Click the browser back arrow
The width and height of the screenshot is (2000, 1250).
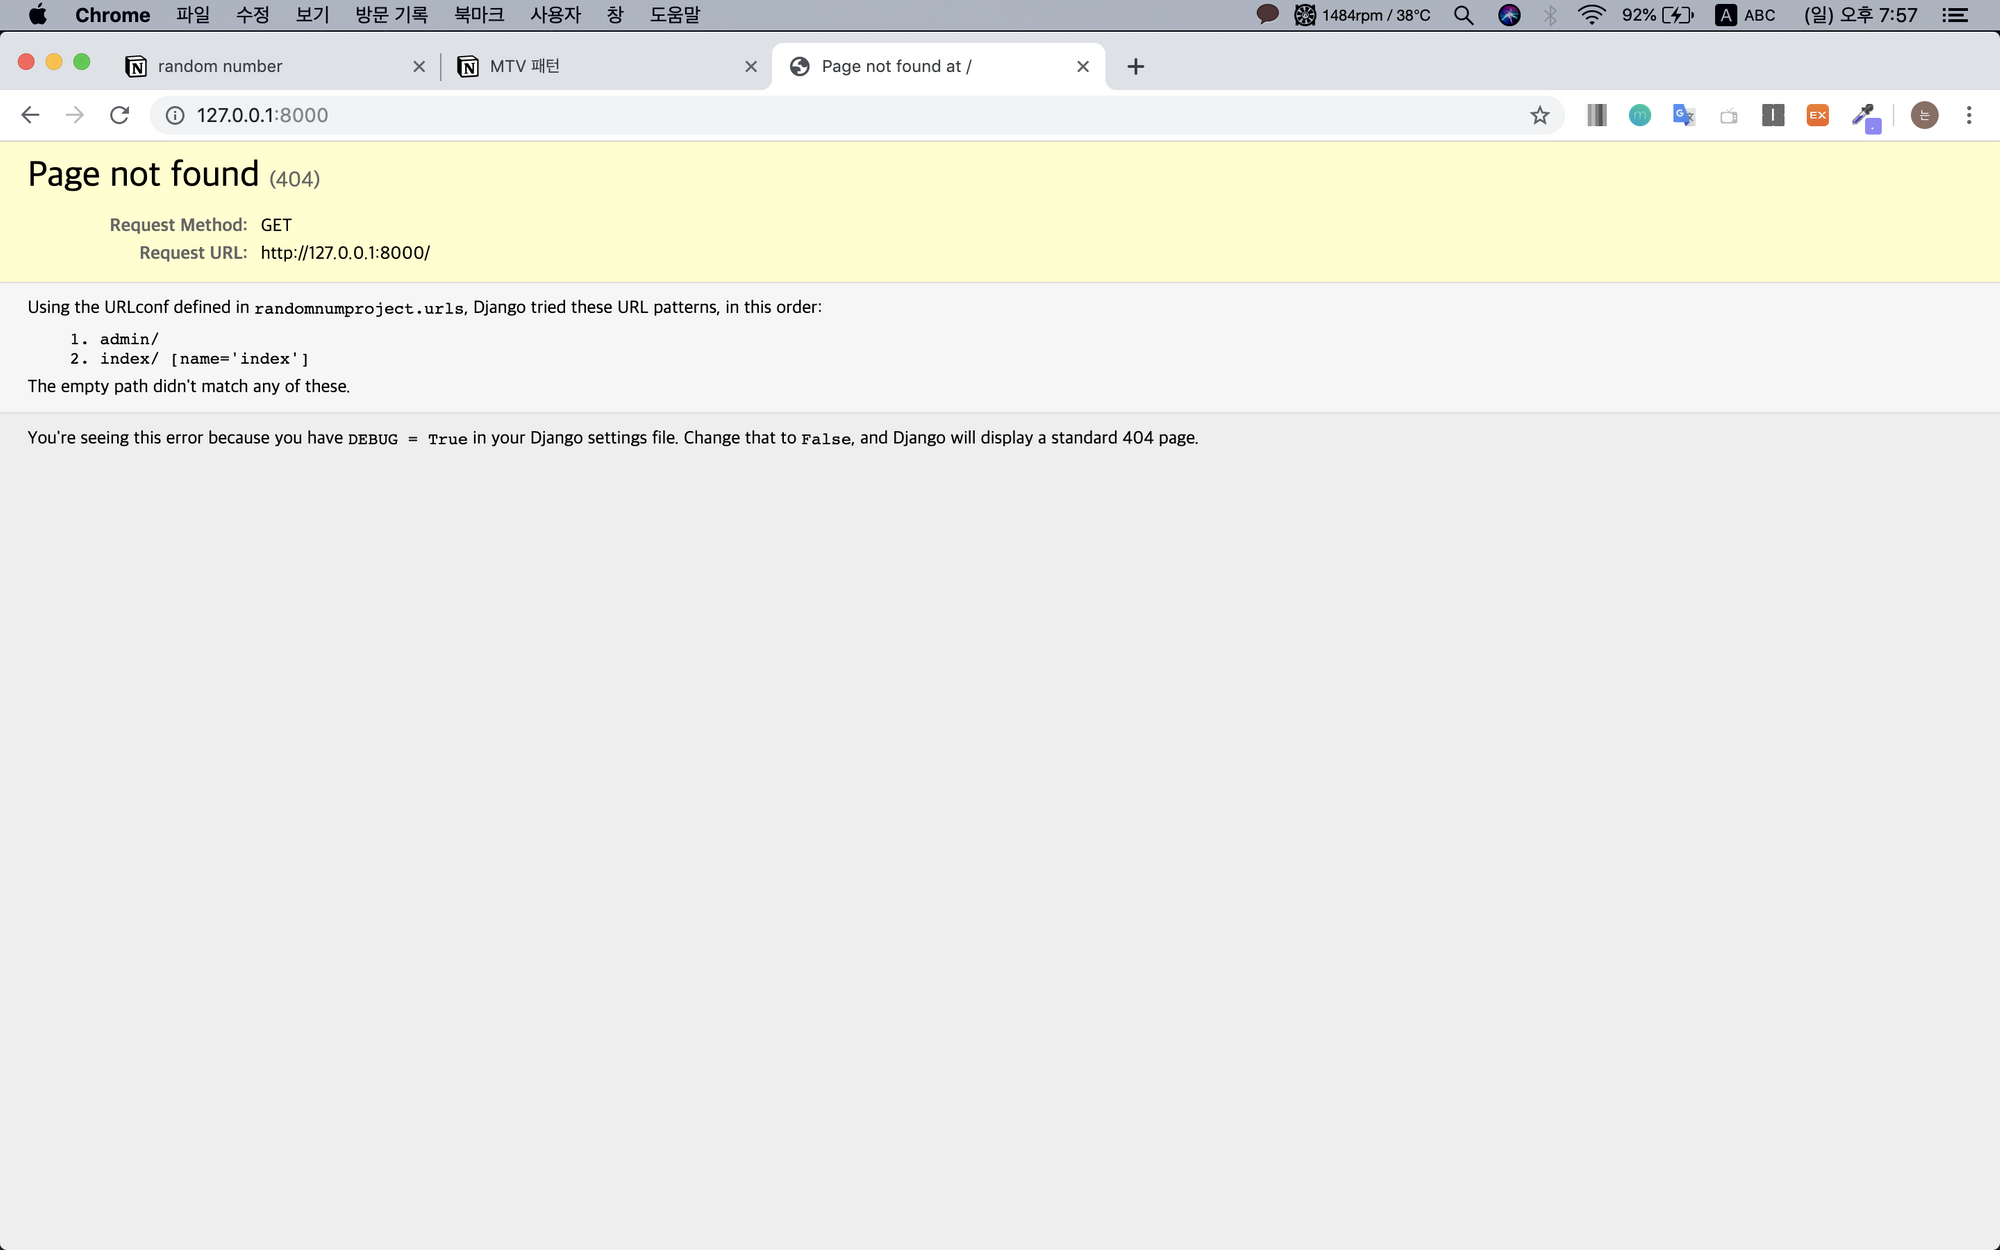[x=30, y=115]
